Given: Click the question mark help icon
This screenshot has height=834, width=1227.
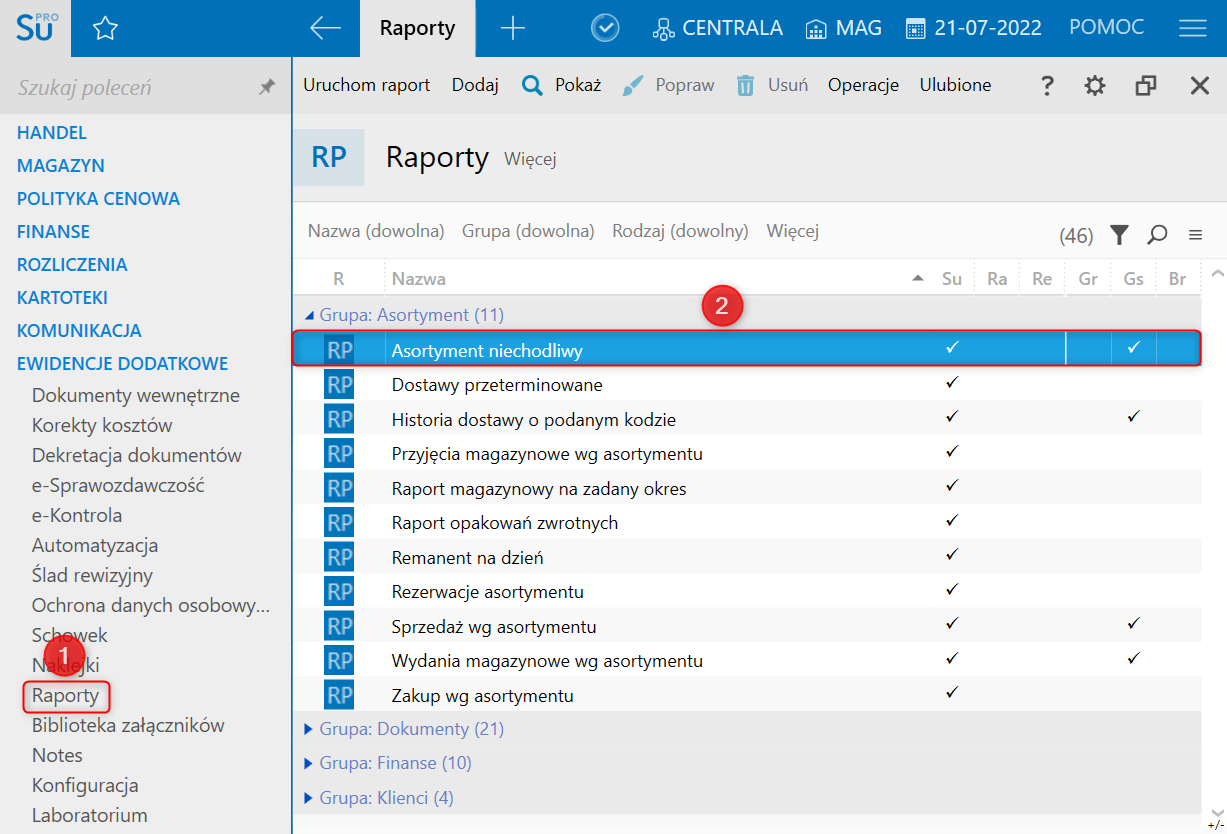Looking at the screenshot, I should [1047, 86].
